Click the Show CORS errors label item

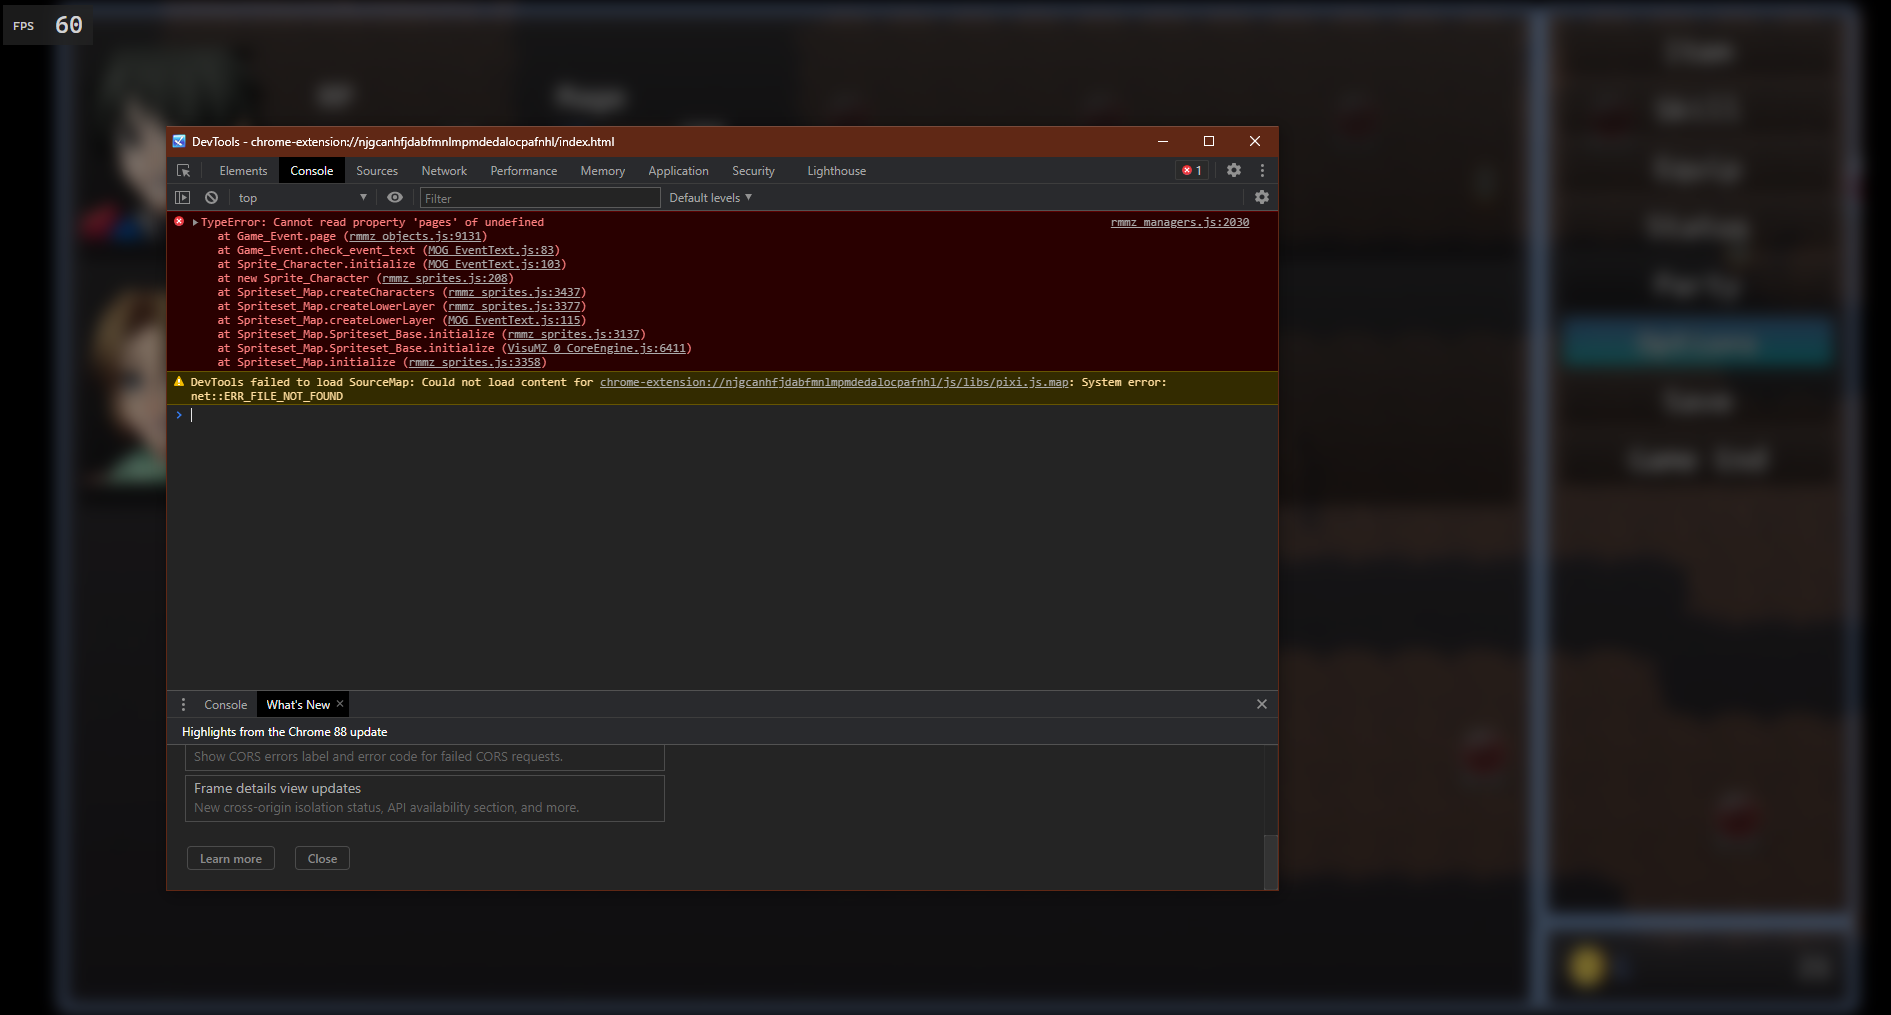coord(425,757)
